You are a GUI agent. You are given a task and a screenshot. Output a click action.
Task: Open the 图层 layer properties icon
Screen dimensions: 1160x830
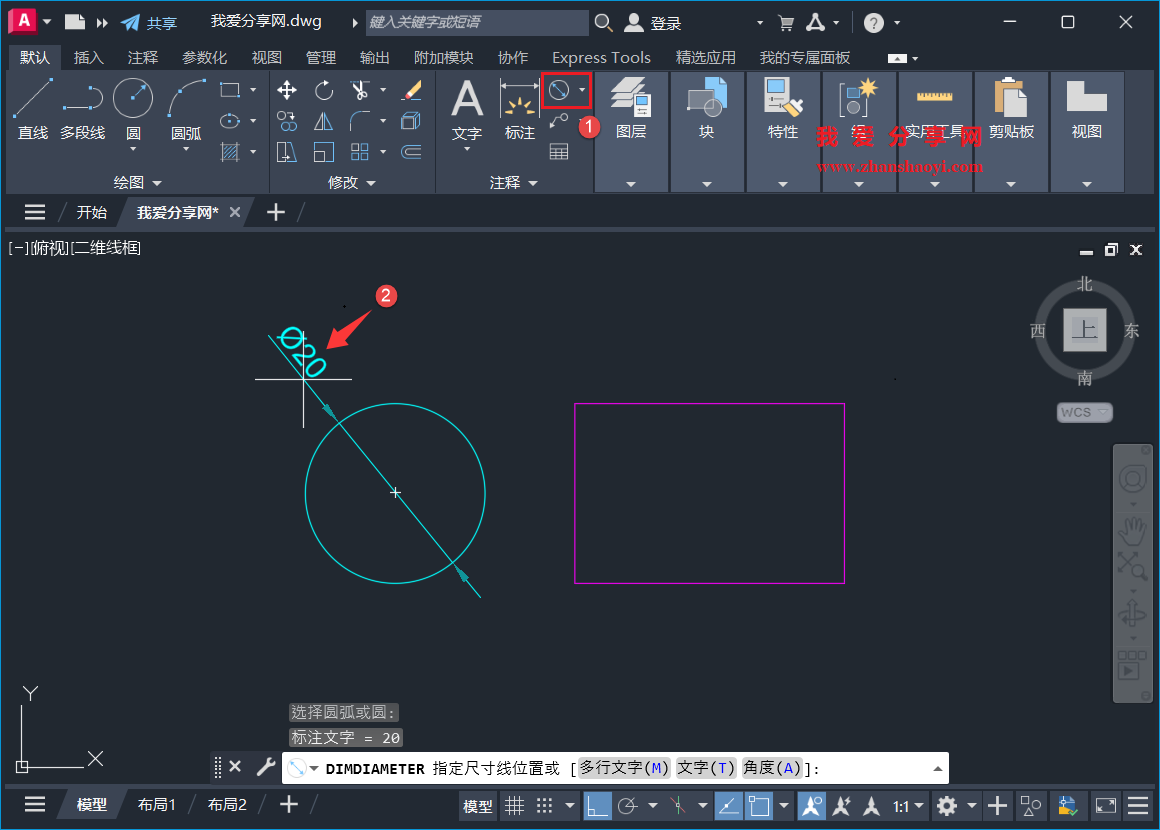[x=632, y=100]
